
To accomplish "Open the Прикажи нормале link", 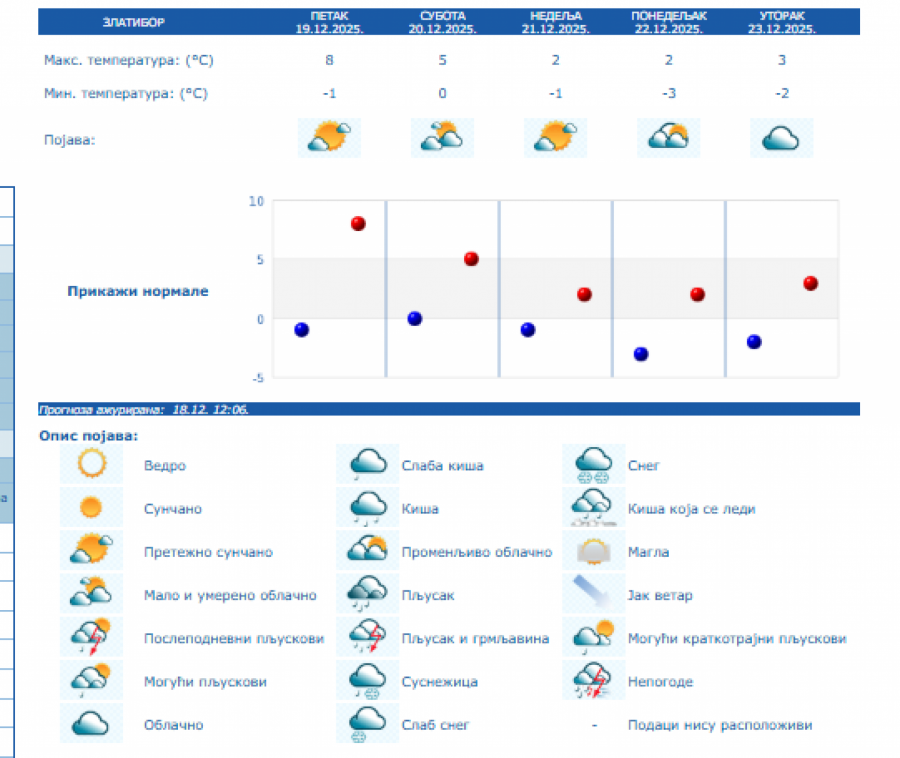I will (138, 292).
